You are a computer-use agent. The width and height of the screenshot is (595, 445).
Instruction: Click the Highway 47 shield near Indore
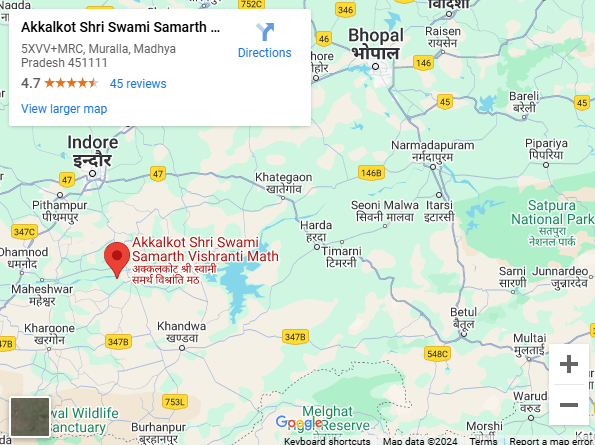pyautogui.click(x=67, y=179)
